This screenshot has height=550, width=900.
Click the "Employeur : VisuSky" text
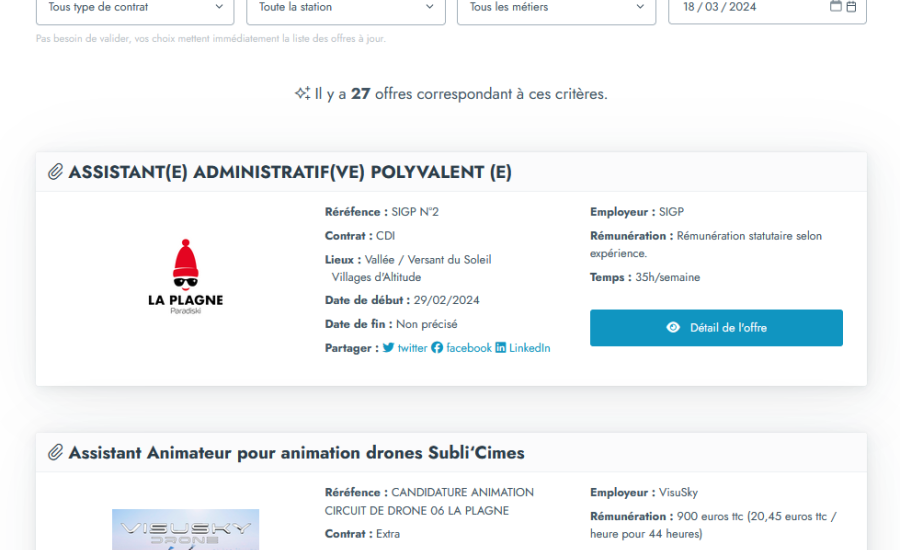[644, 493]
